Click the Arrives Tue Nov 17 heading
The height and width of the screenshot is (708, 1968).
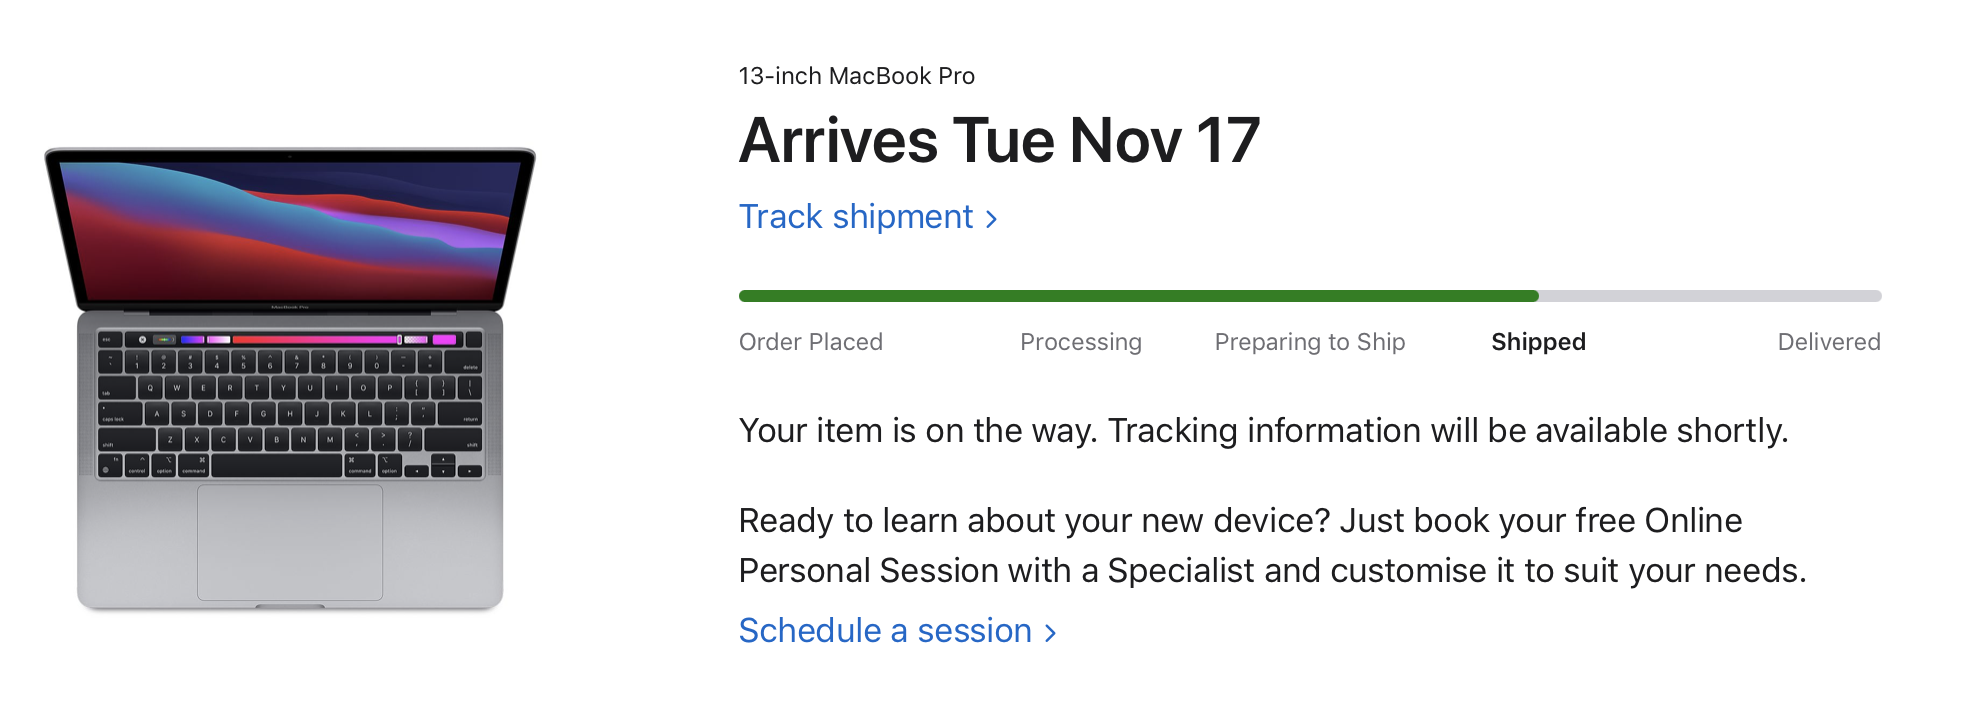click(998, 140)
